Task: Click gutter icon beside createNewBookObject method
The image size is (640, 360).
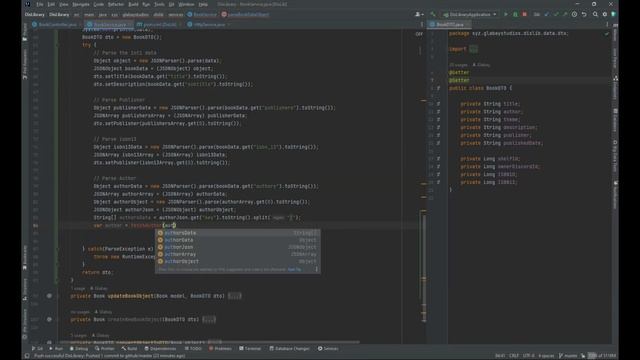Action: click(49, 320)
